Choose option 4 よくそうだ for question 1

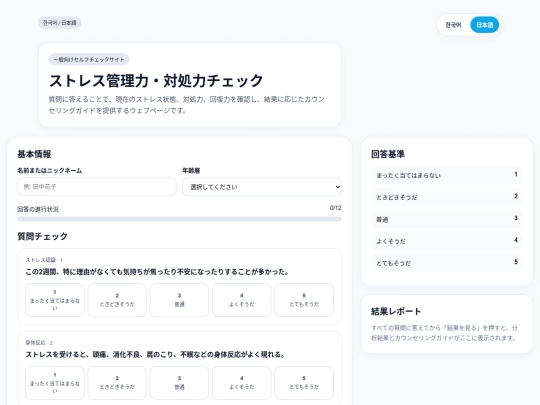coord(242,300)
